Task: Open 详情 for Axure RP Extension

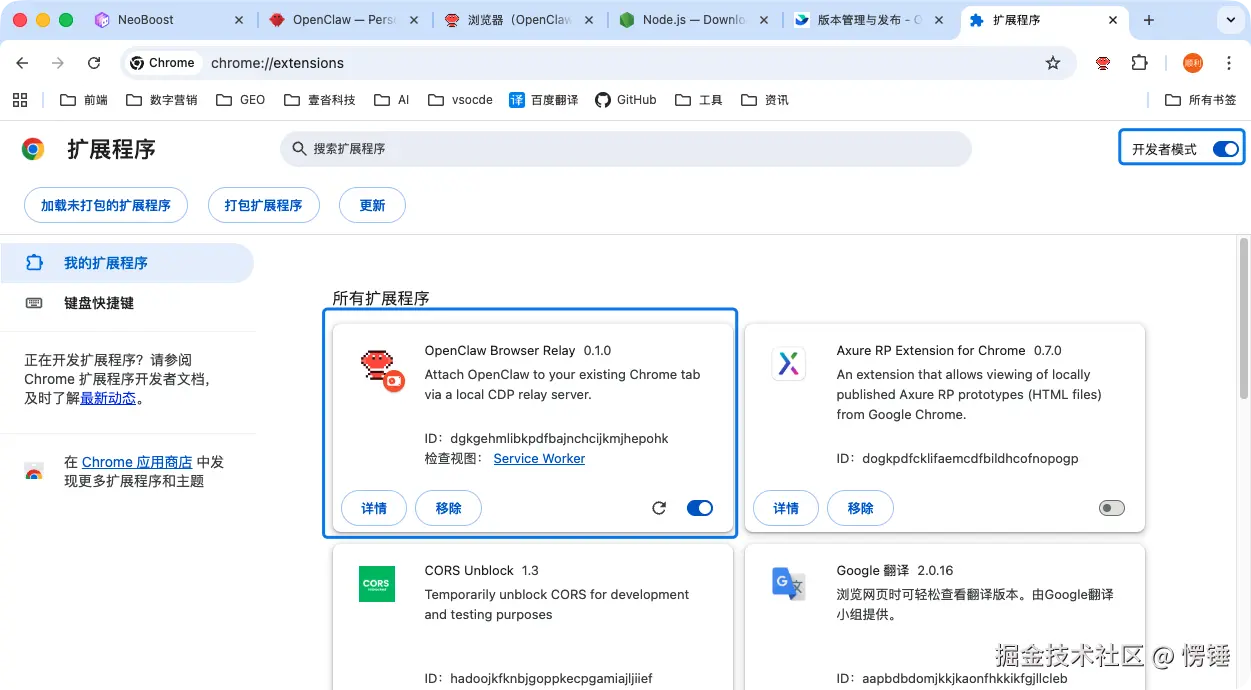Action: (786, 508)
